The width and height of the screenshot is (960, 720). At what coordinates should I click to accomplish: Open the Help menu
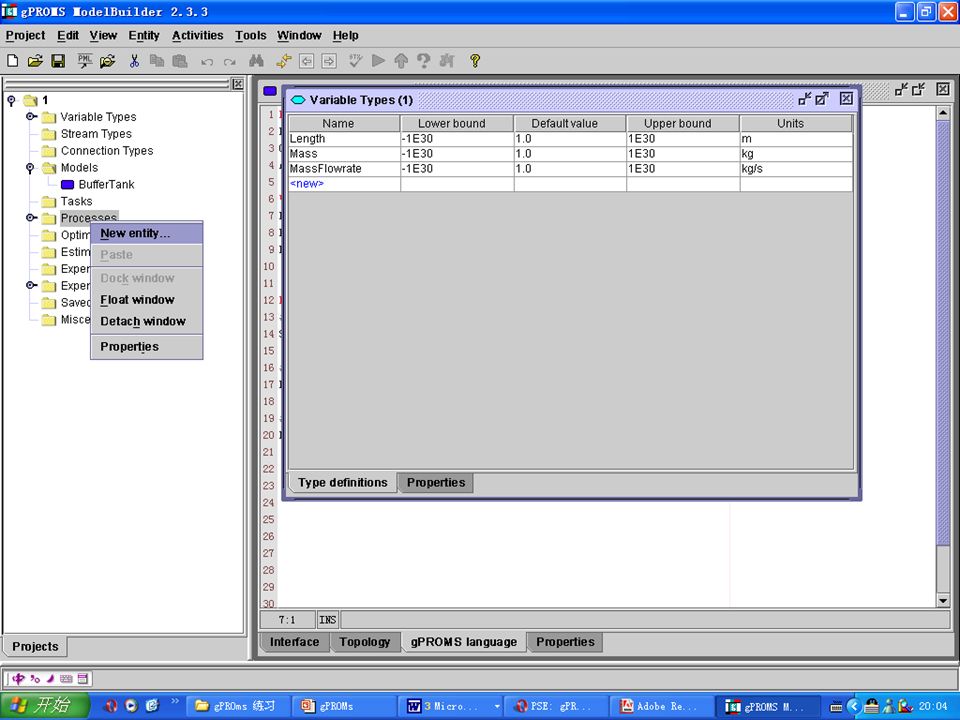[x=345, y=36]
